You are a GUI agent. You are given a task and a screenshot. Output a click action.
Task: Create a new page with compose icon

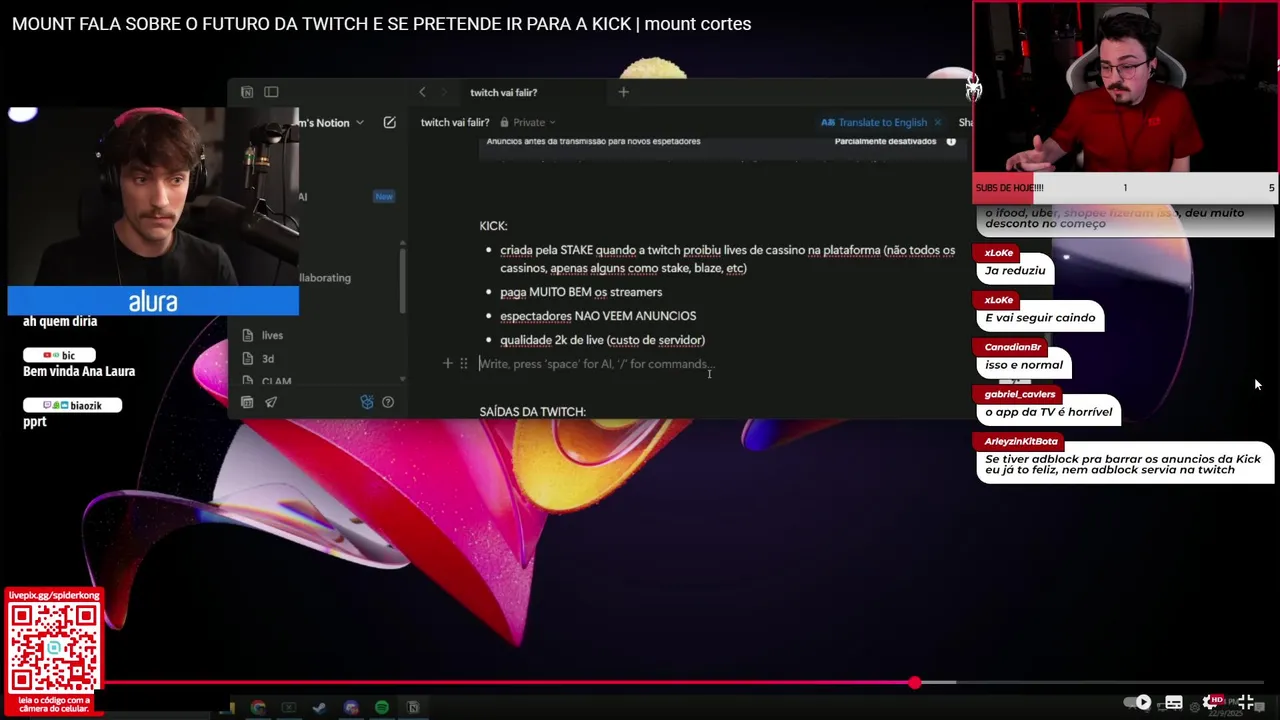tap(390, 123)
